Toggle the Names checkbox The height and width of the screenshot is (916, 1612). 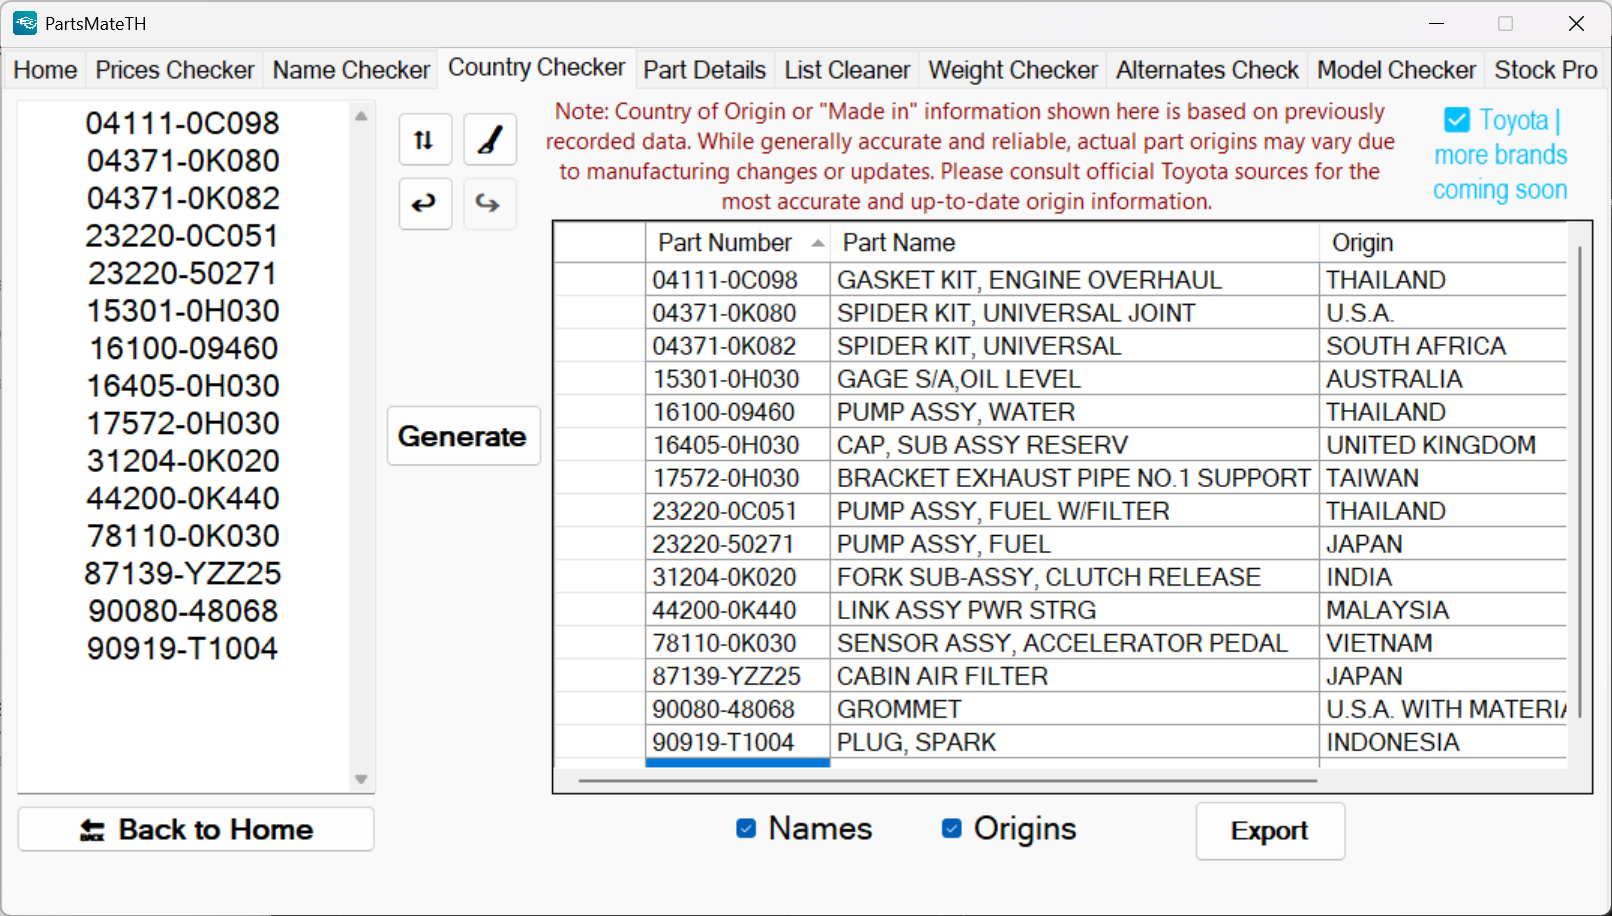746,829
